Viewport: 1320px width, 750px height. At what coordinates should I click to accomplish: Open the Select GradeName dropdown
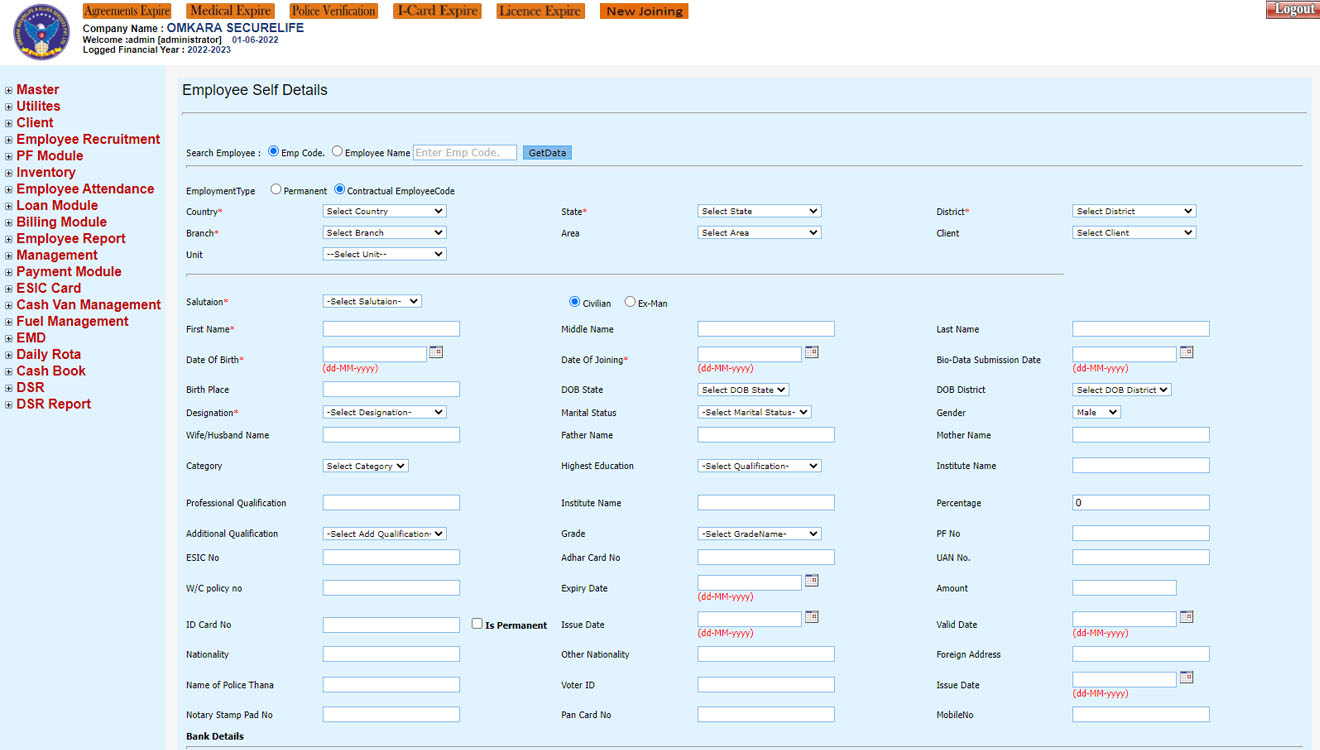pos(759,534)
